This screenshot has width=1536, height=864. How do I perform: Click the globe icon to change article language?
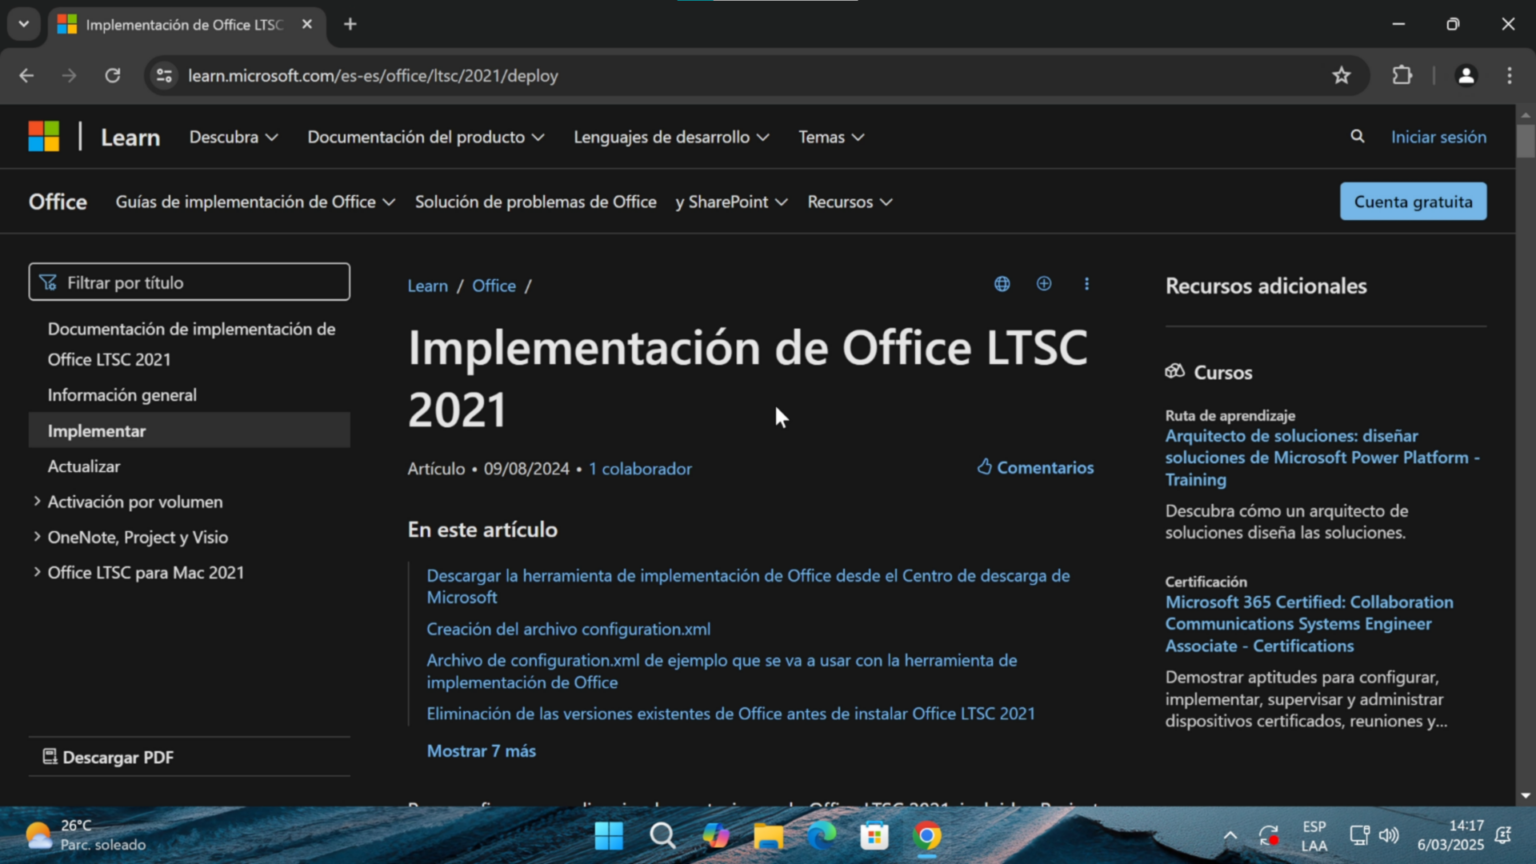pos(1001,284)
